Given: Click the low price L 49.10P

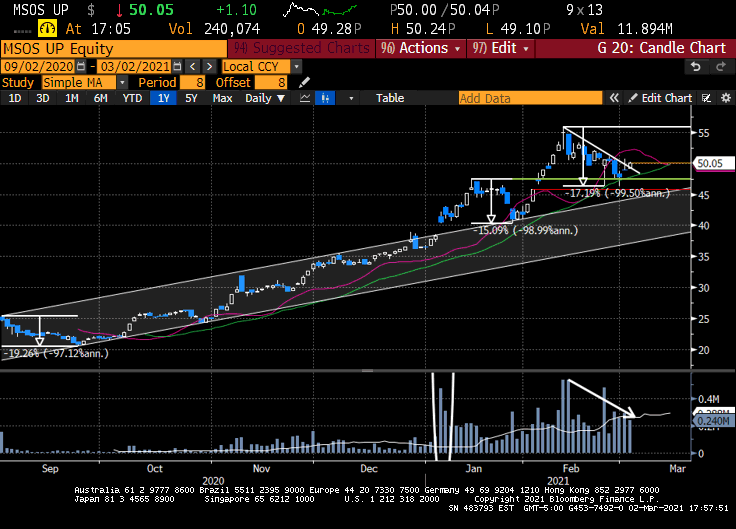Looking at the screenshot, I should pyautogui.click(x=518, y=29).
